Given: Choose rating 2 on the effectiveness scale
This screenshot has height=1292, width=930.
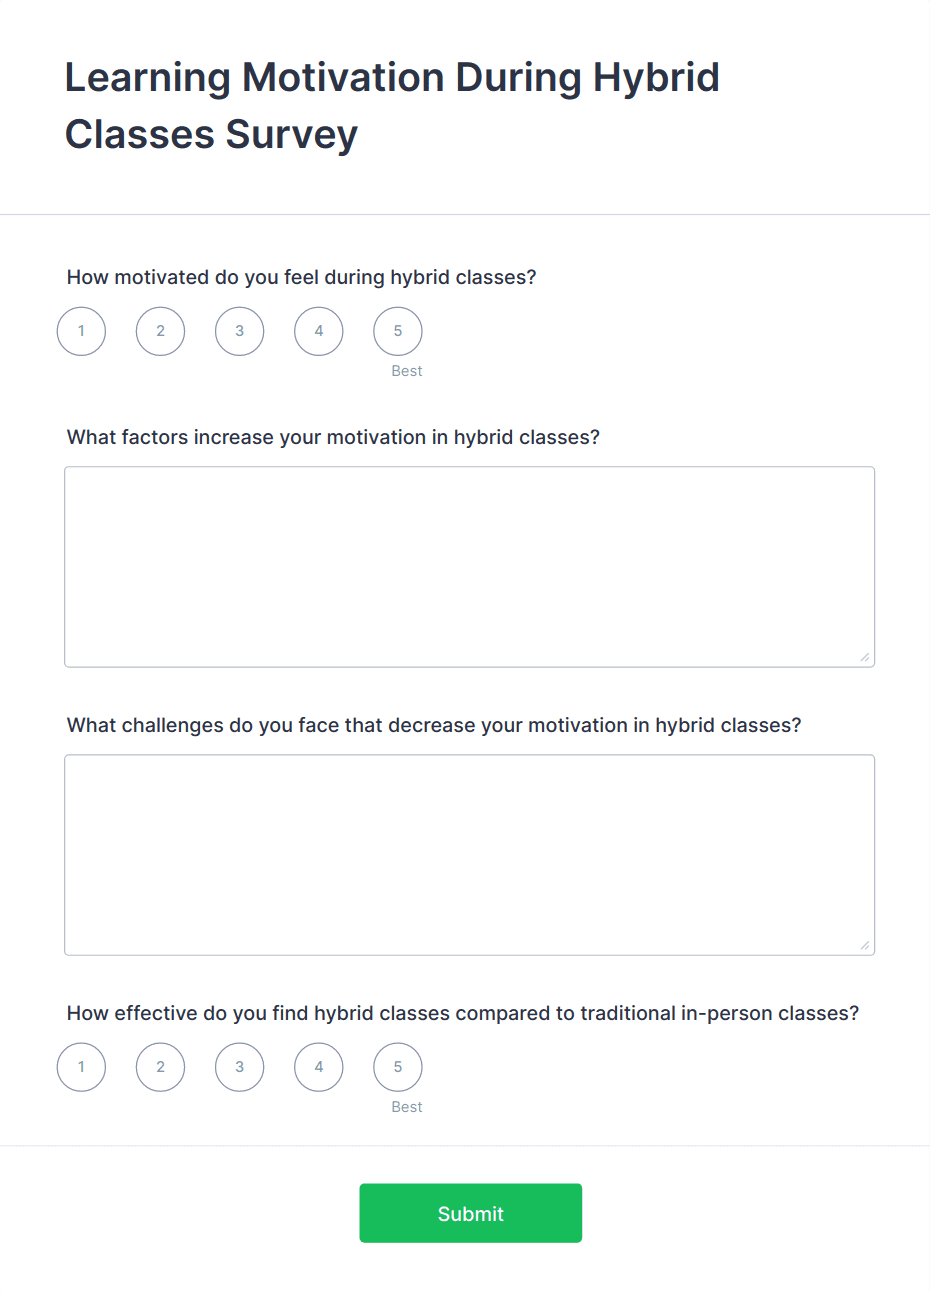Looking at the screenshot, I should (160, 1067).
